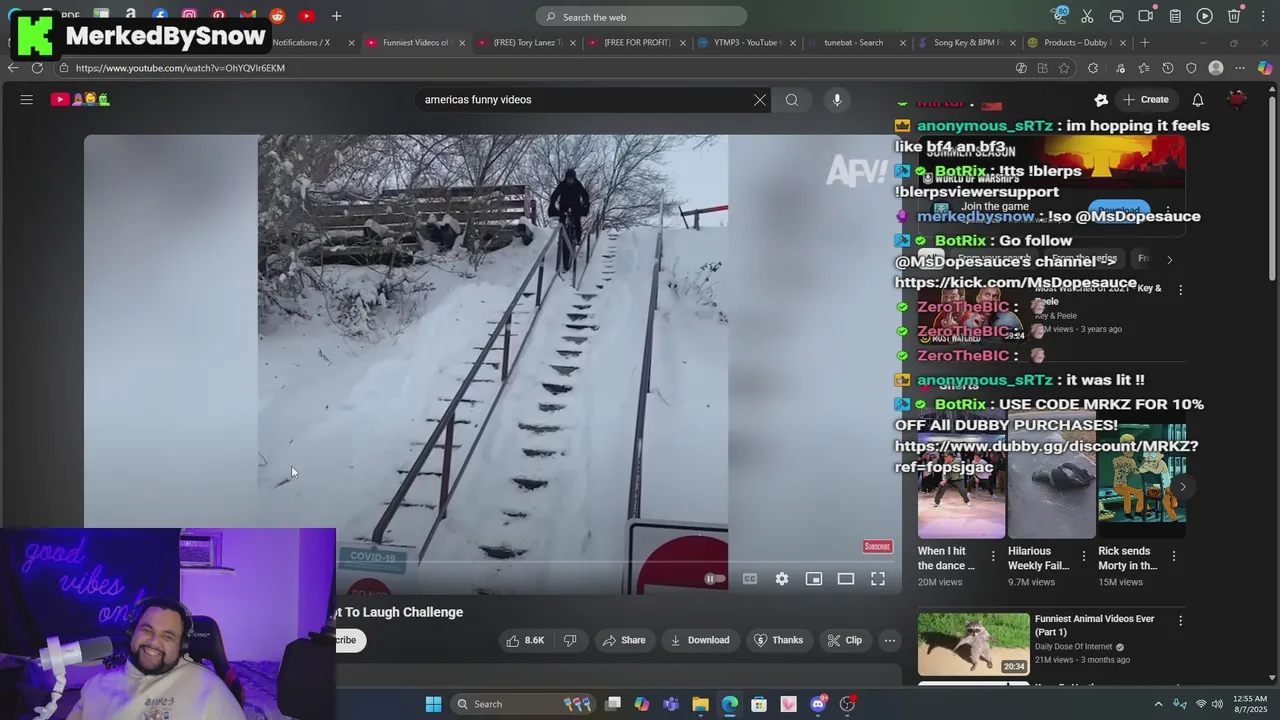Click the Download button under the video

pos(700,640)
